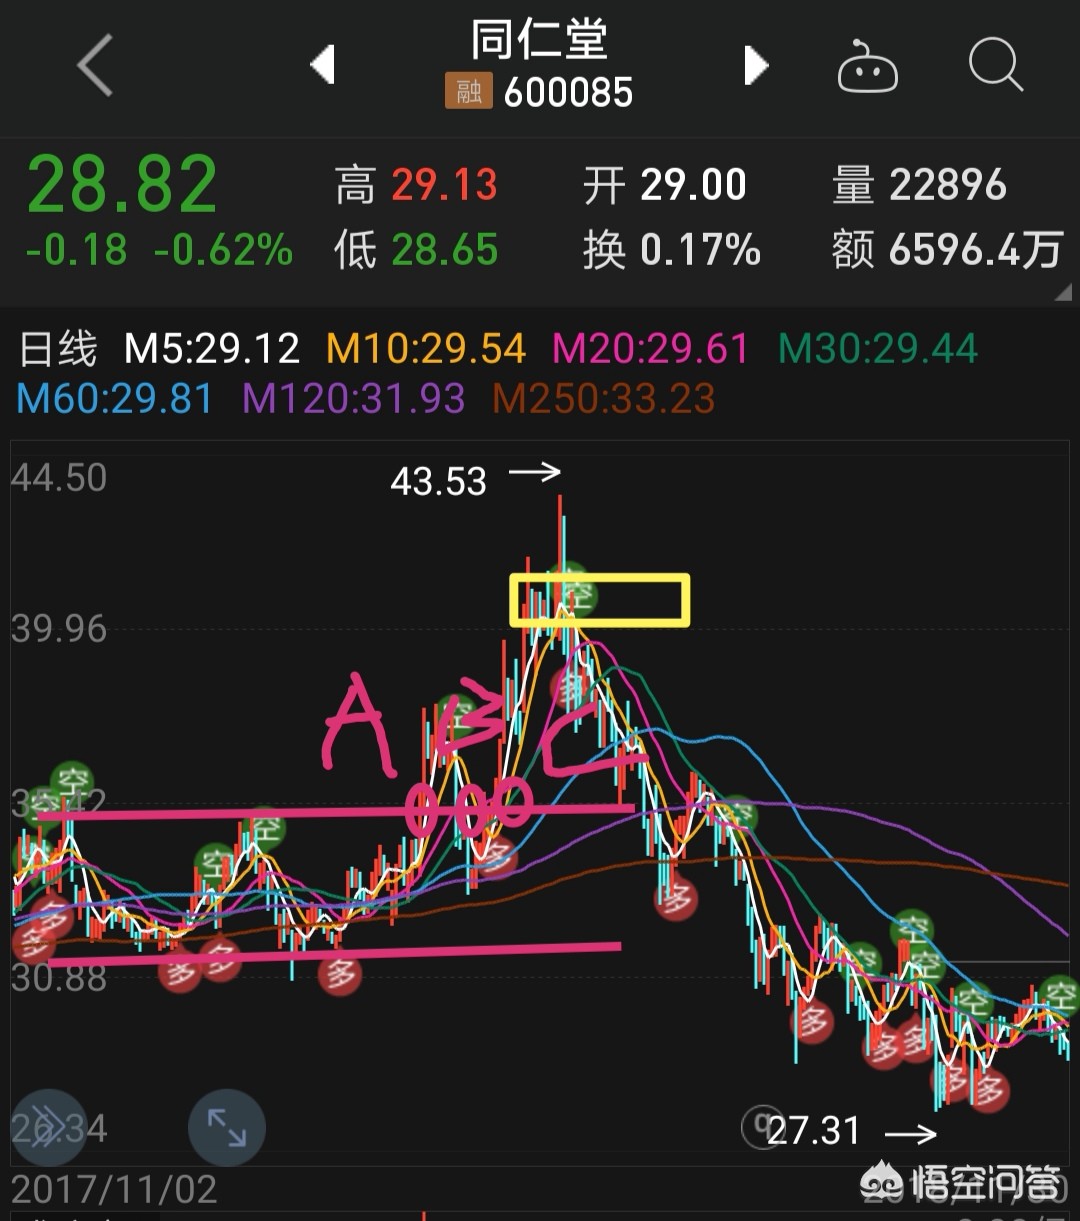The width and height of the screenshot is (1080, 1221).
Task: Expand chart to fullscreen with arrows icon
Action: coord(227,1128)
